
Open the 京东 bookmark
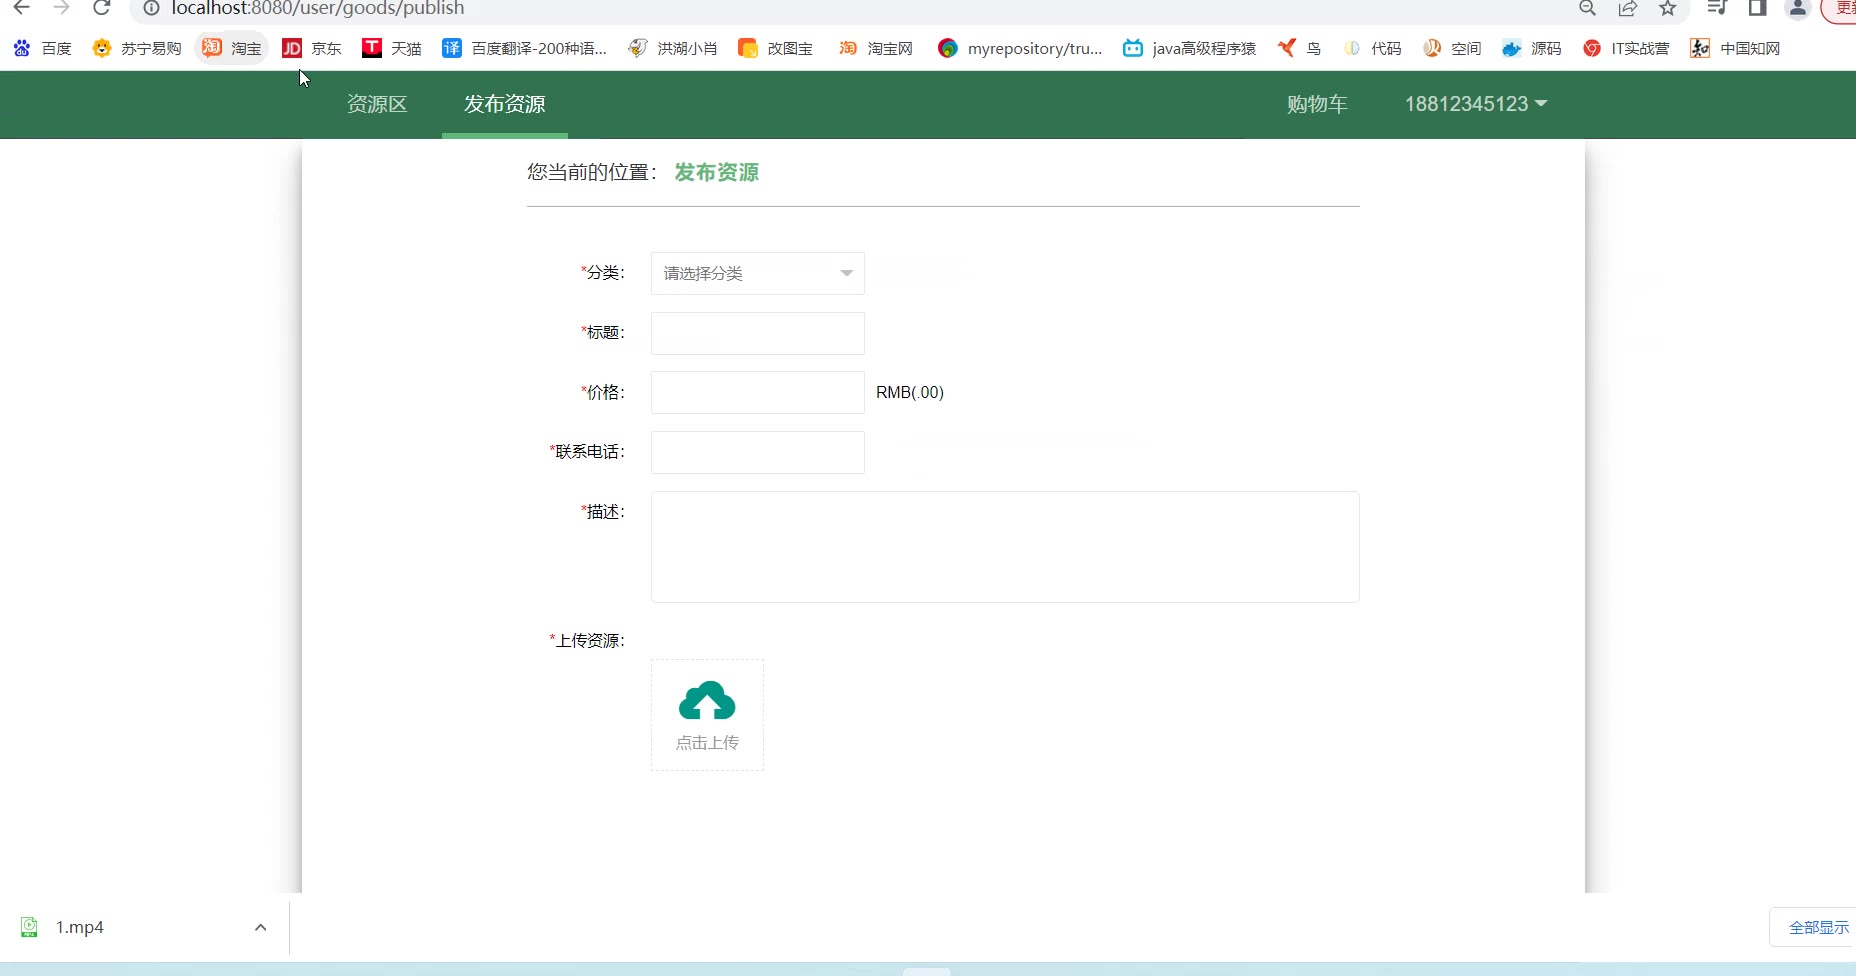click(312, 48)
